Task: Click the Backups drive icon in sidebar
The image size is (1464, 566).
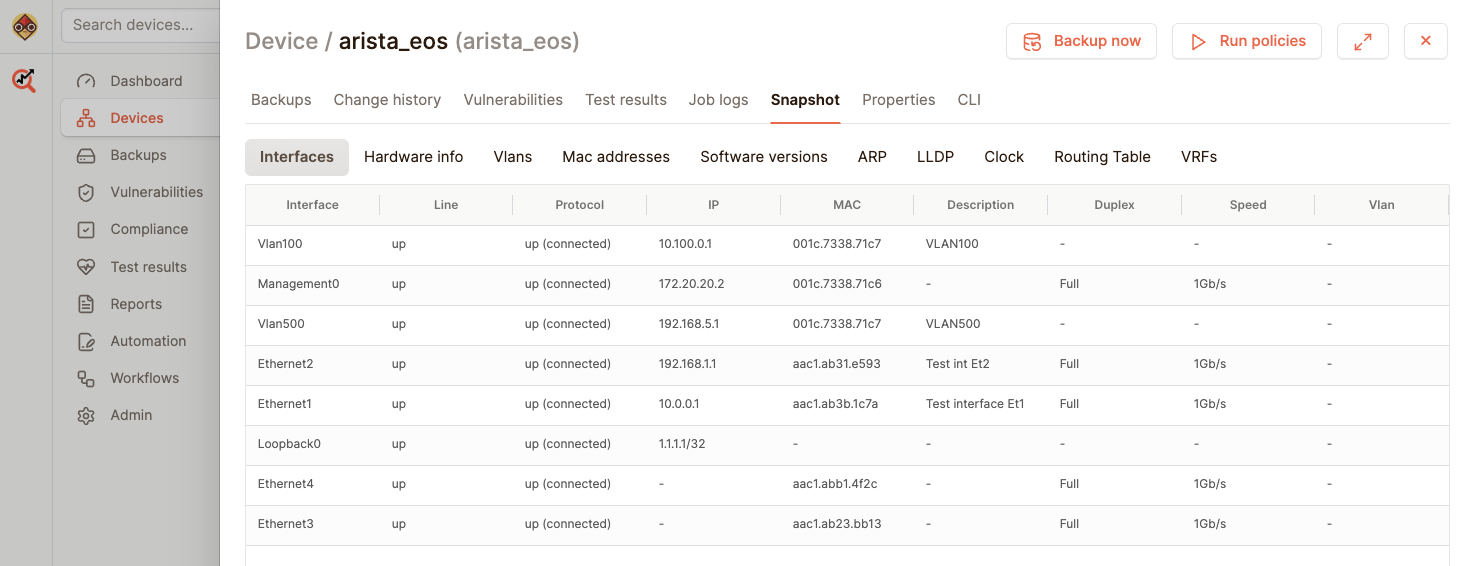Action: coord(86,155)
